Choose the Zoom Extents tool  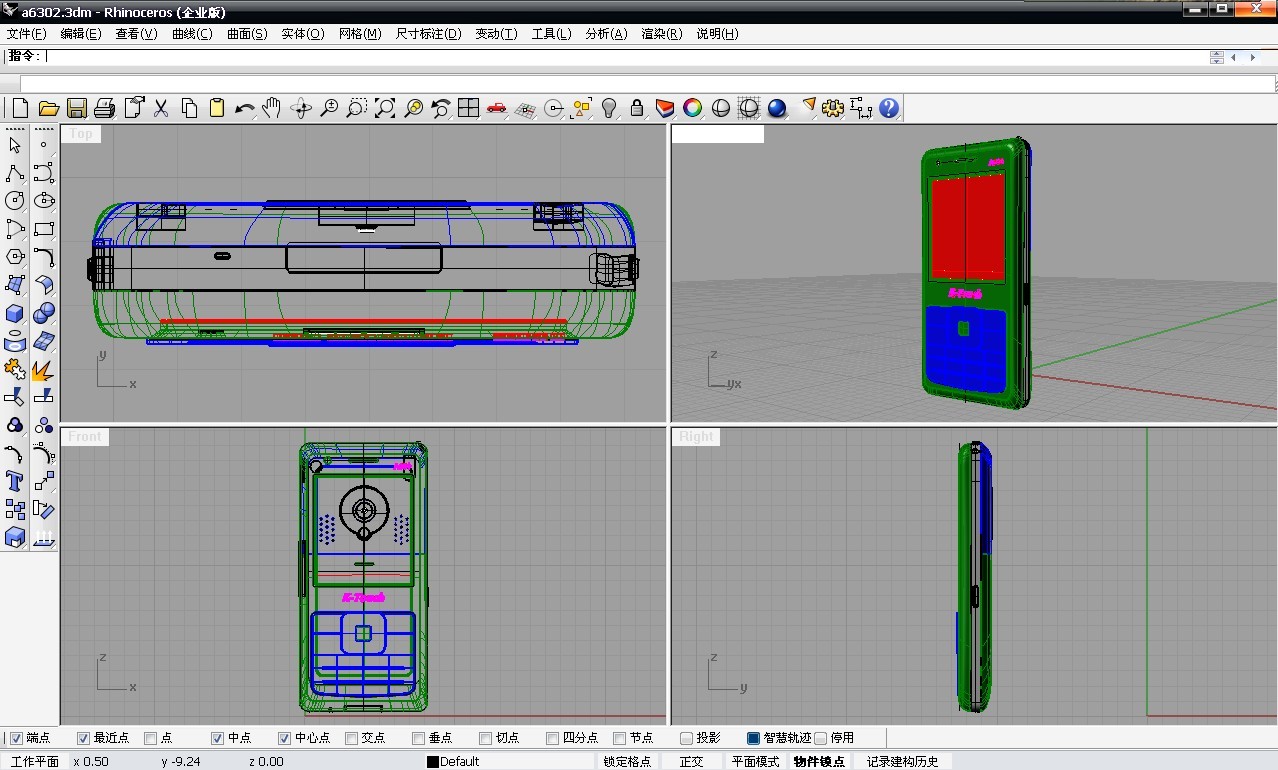click(x=384, y=108)
